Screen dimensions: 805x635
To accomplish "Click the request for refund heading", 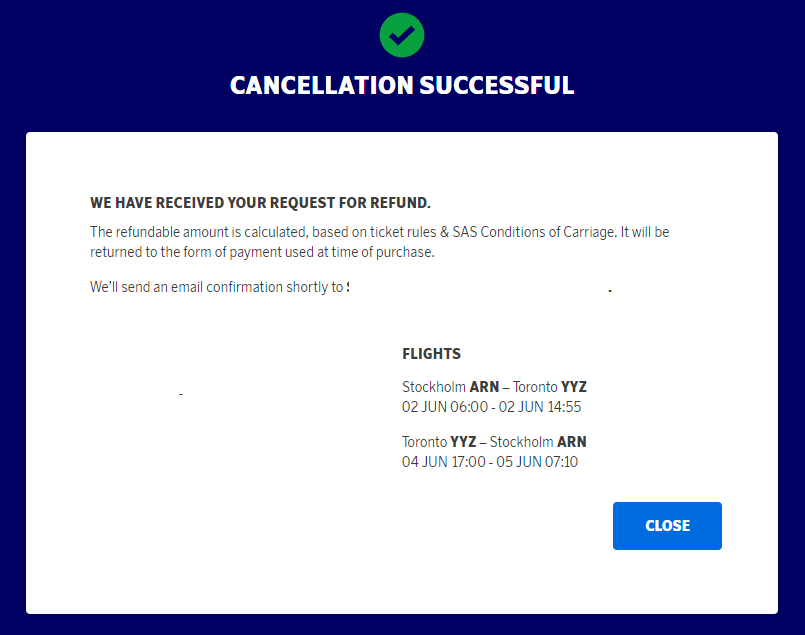I will pyautogui.click(x=260, y=203).
